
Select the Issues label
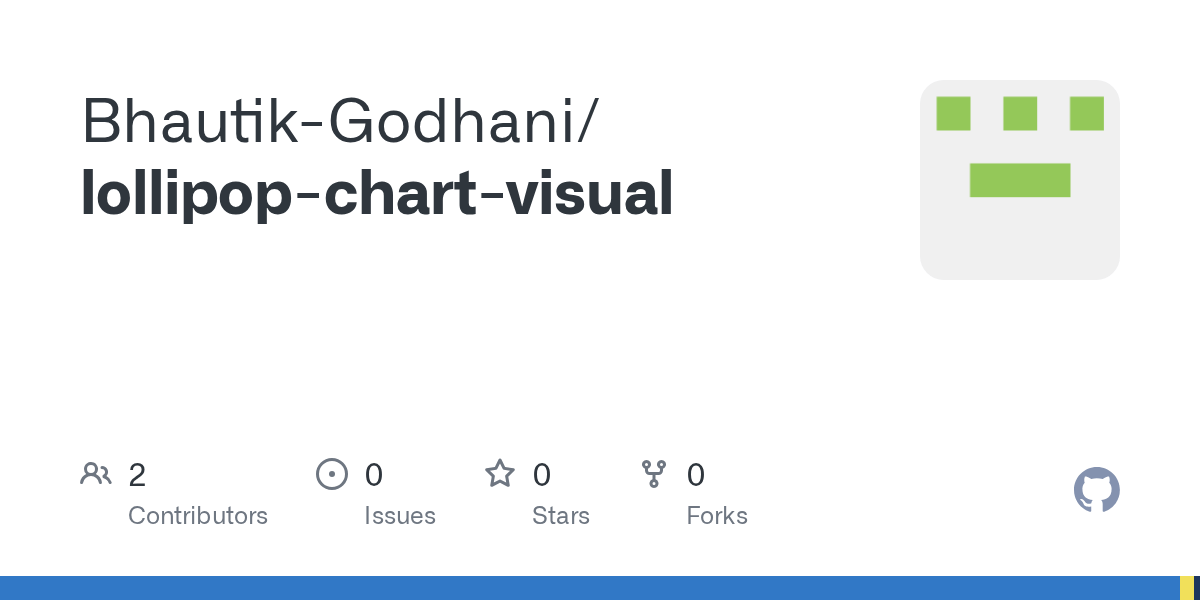[x=400, y=516]
